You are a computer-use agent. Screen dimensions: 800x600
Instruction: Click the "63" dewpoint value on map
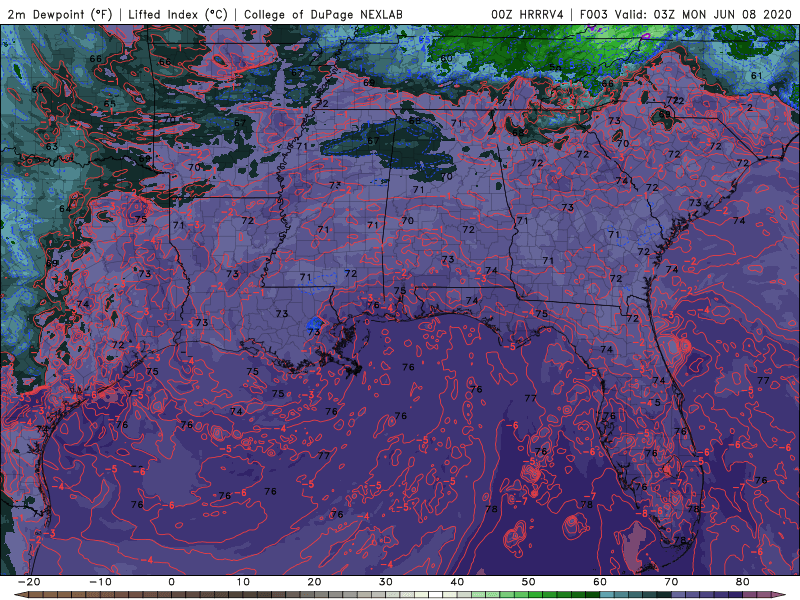point(52,147)
